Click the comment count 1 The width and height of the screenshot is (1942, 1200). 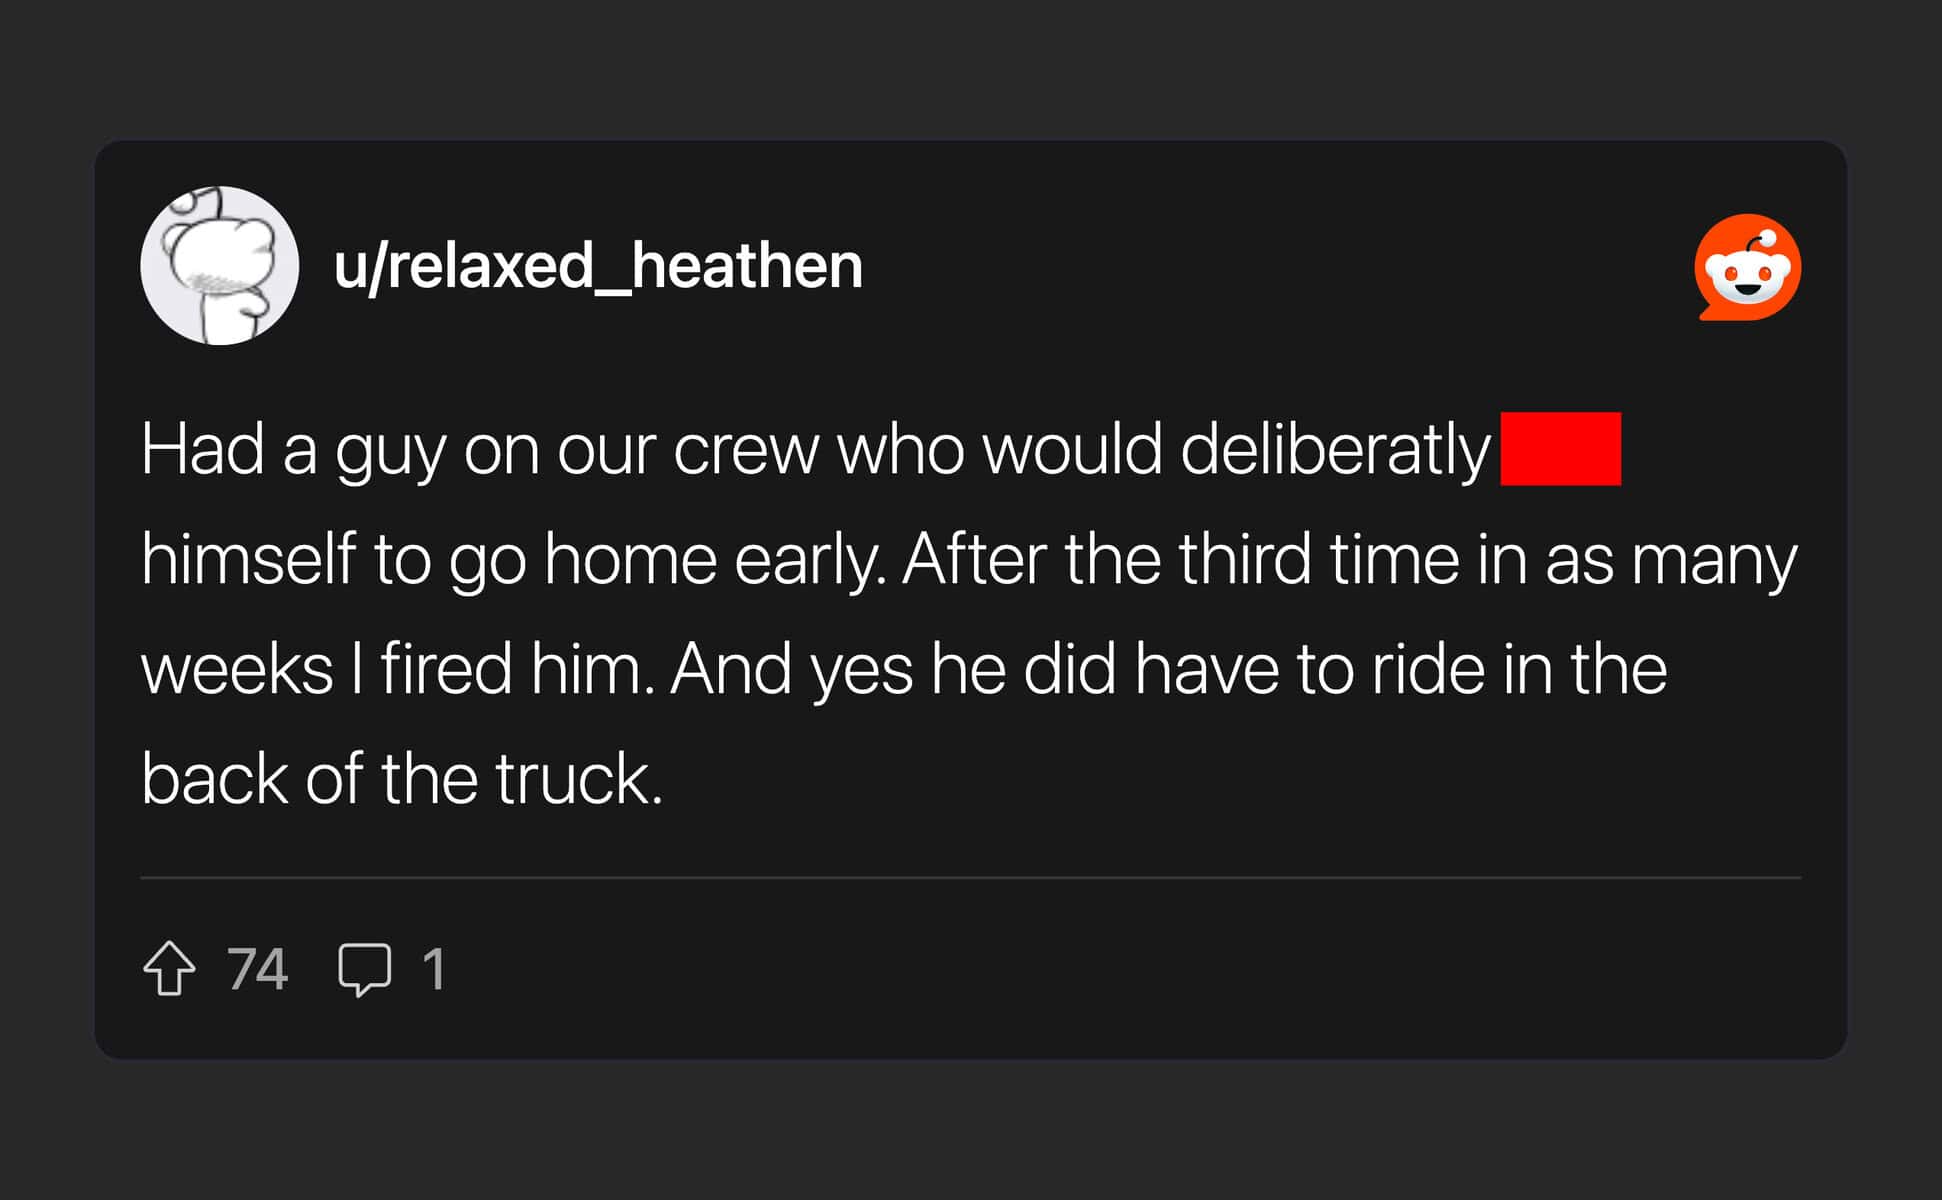(433, 968)
